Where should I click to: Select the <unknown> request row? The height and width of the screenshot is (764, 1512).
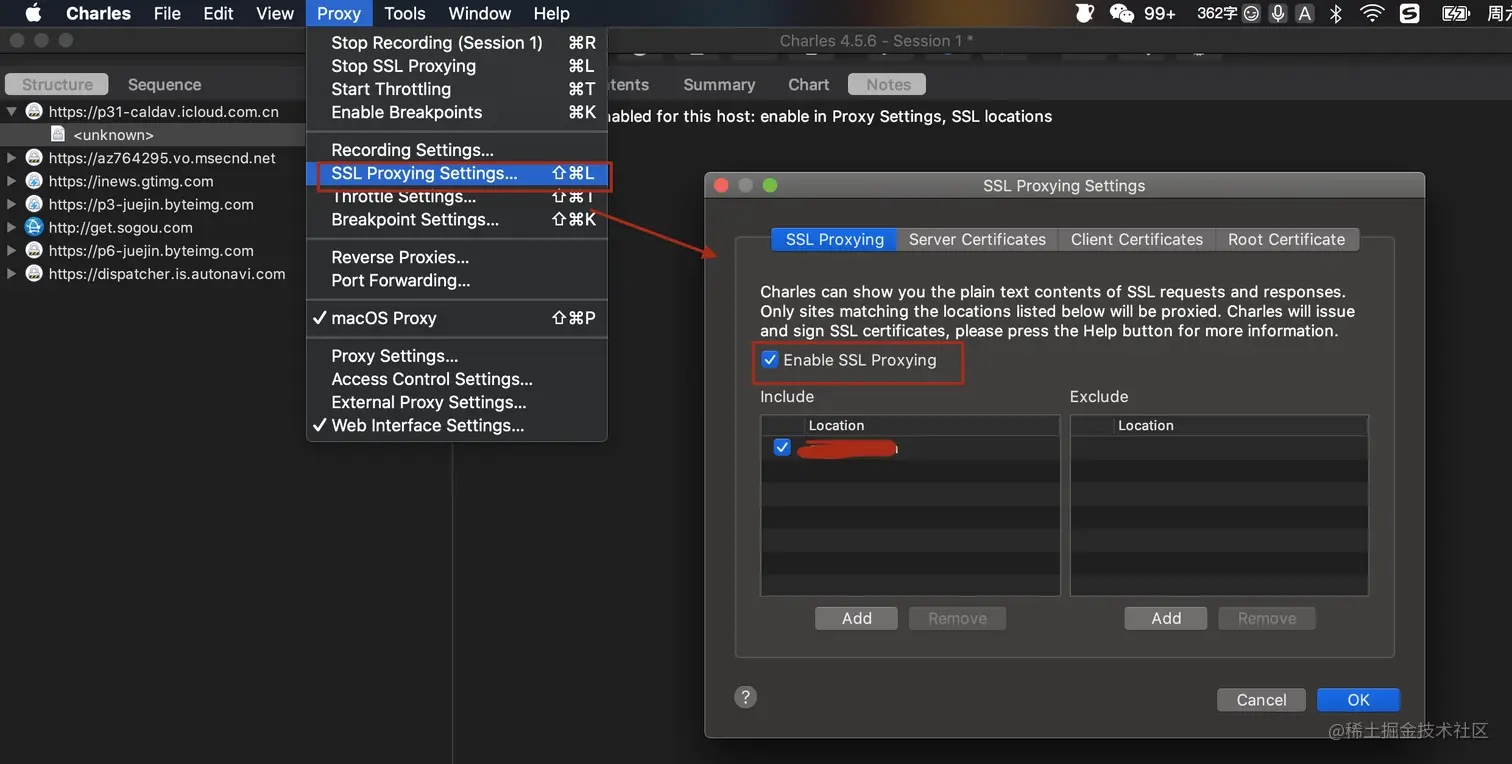pyautogui.click(x=152, y=134)
